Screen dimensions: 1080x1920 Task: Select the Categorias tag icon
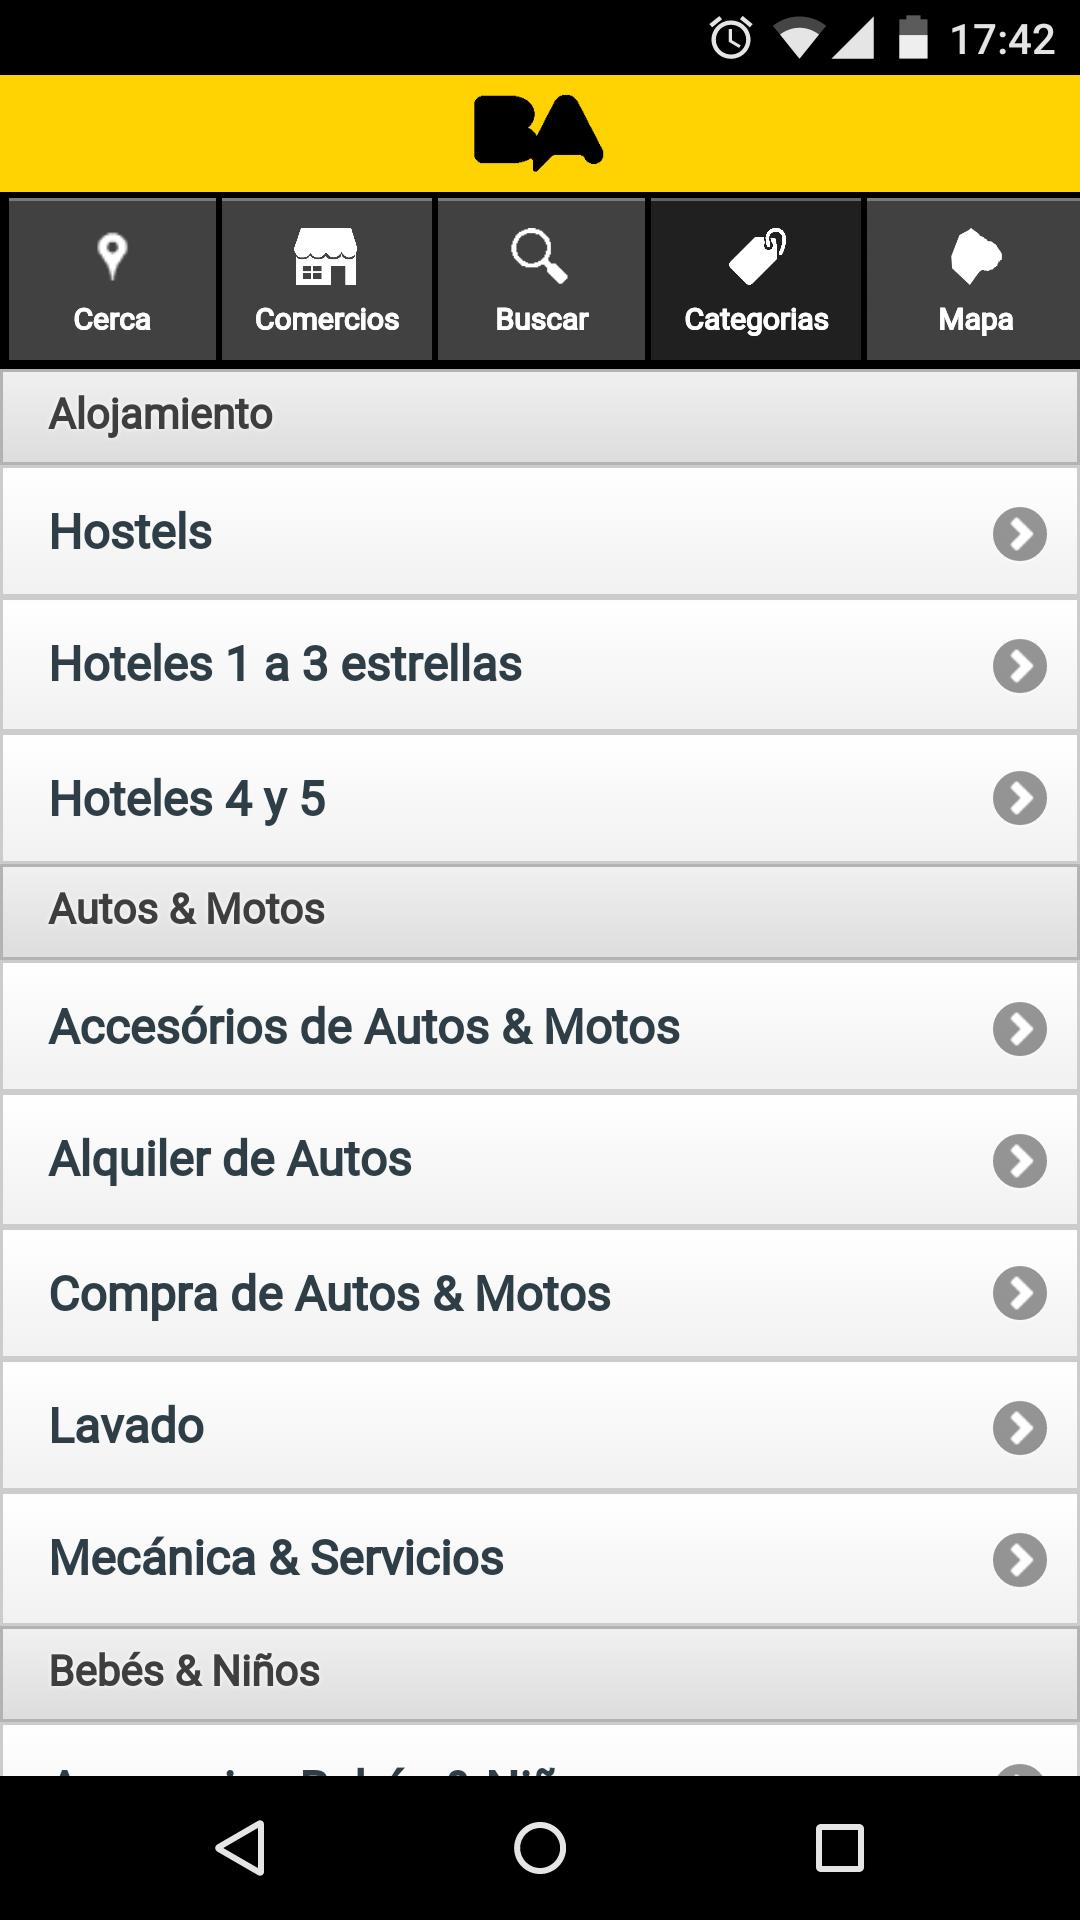757,256
